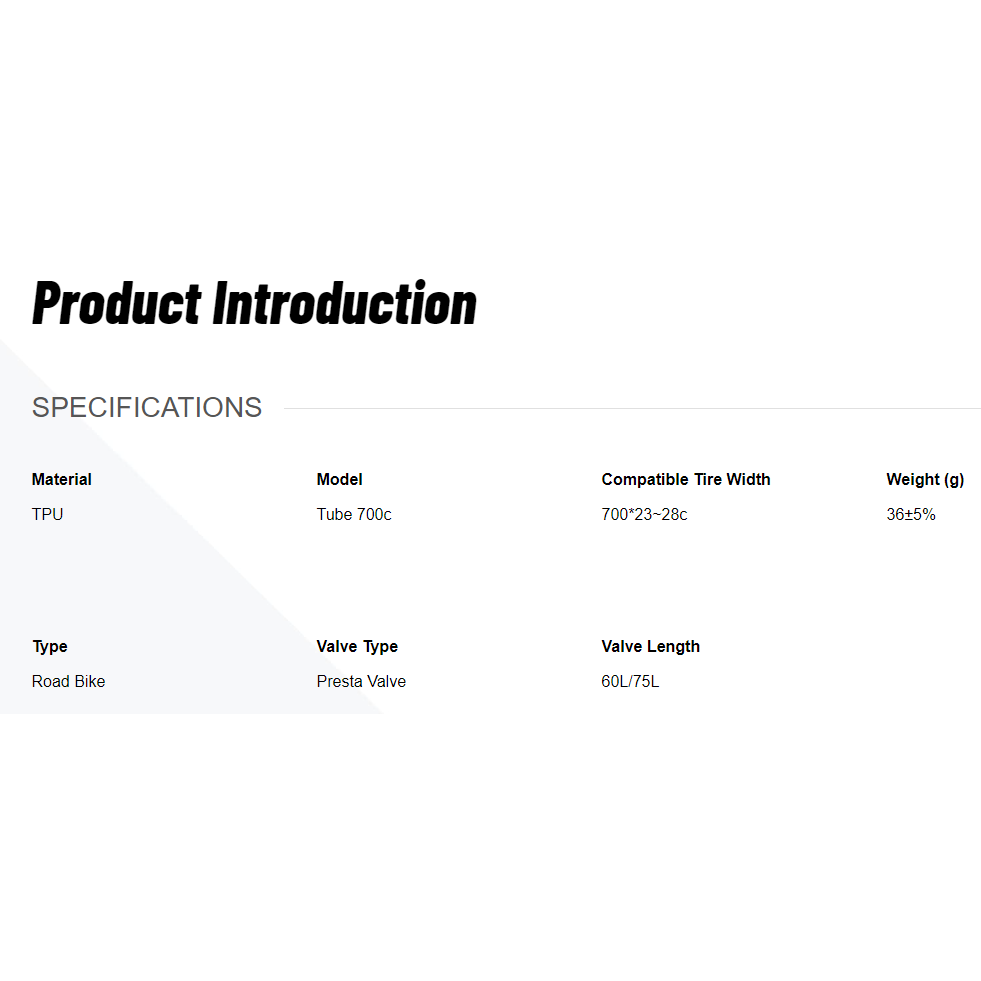Click the Model label
The height and width of the screenshot is (981, 981).
point(339,480)
